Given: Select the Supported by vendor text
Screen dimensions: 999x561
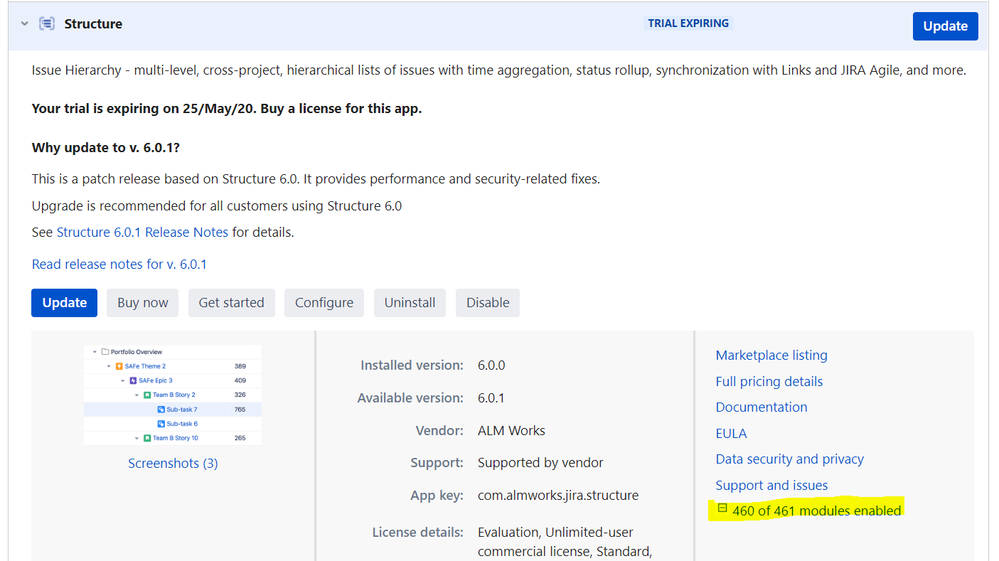Looking at the screenshot, I should pos(540,462).
